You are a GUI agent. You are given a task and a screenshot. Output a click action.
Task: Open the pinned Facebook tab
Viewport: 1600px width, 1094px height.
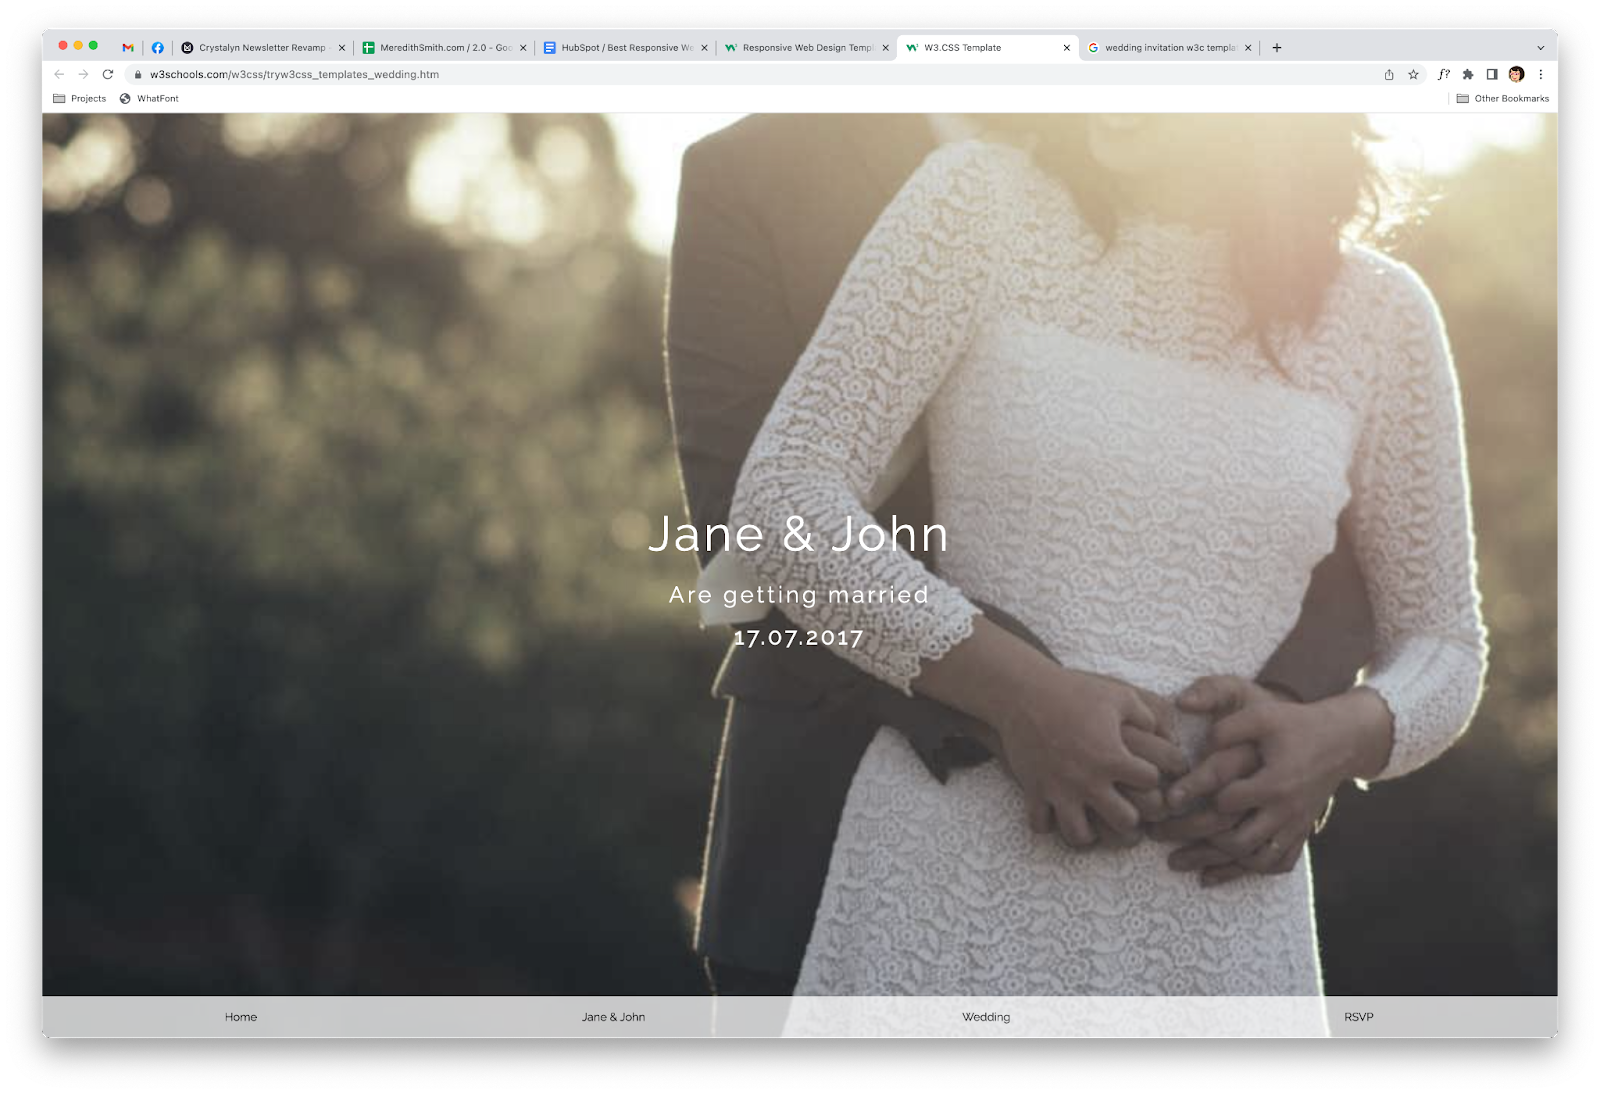click(157, 48)
